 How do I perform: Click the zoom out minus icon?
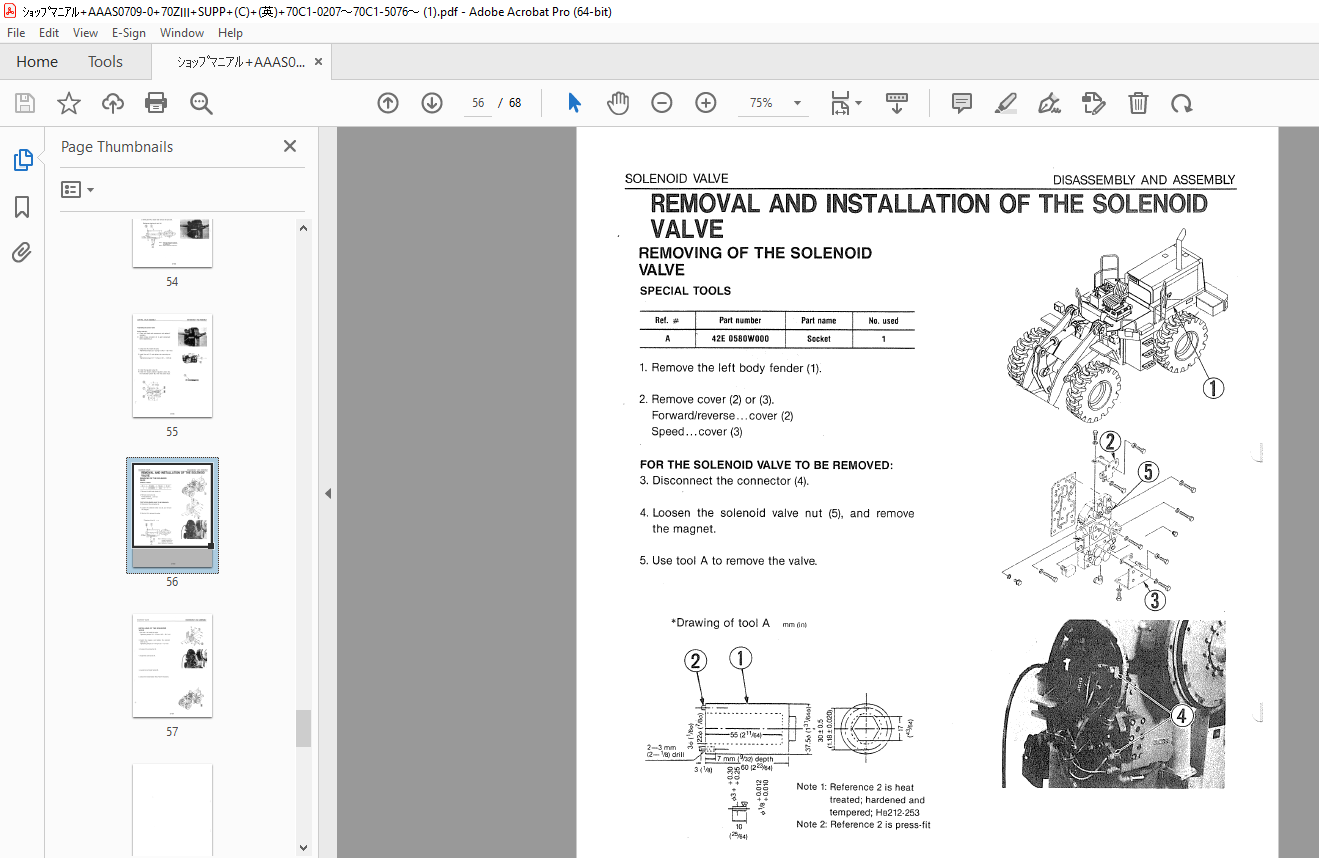662,103
